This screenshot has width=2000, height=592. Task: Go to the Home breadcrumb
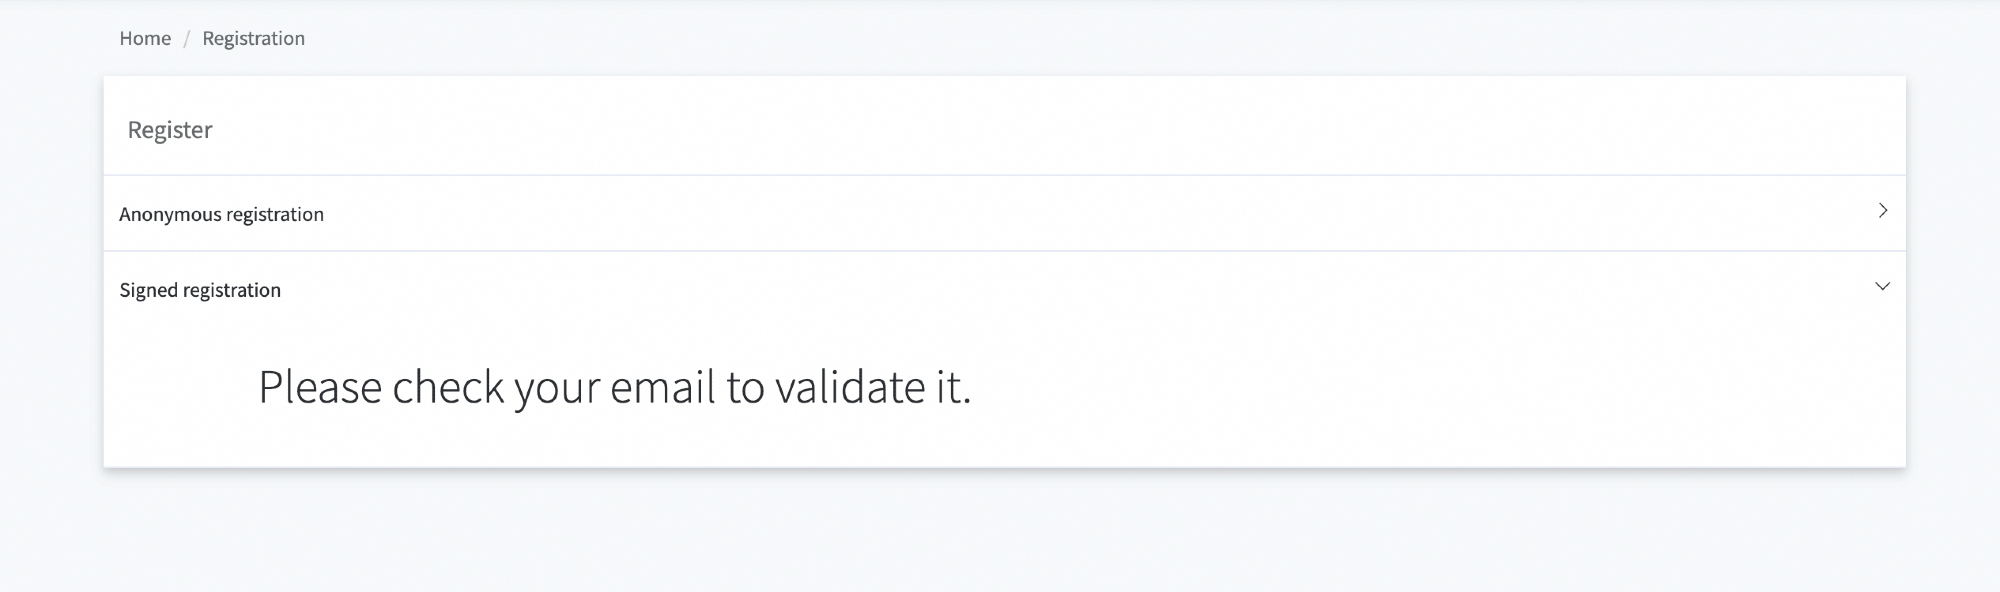145,38
